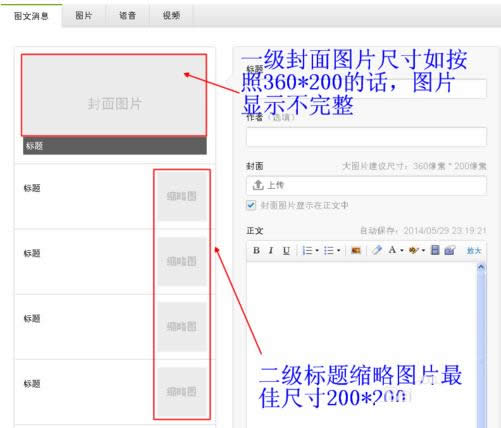Image resolution: width=501 pixels, height=428 pixels.
Task: Click the editor scrollbar up arrow
Action: 481,267
